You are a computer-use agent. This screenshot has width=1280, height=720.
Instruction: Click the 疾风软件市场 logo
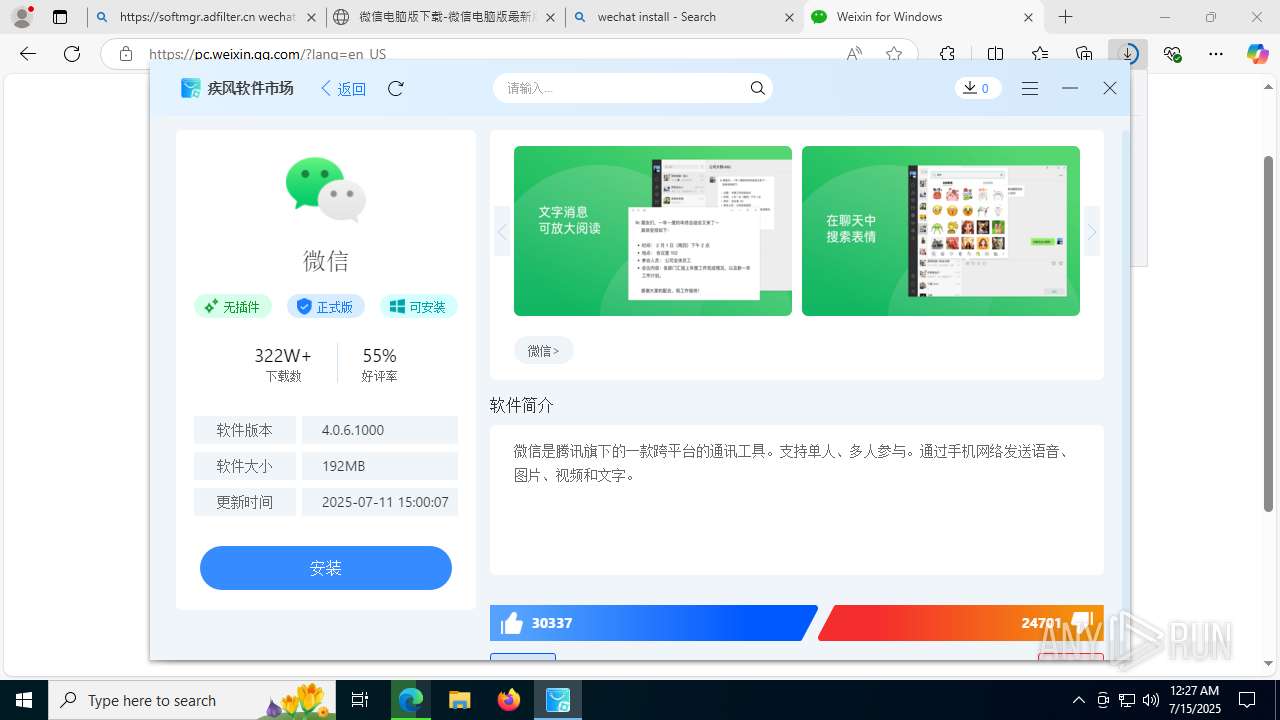tap(237, 88)
